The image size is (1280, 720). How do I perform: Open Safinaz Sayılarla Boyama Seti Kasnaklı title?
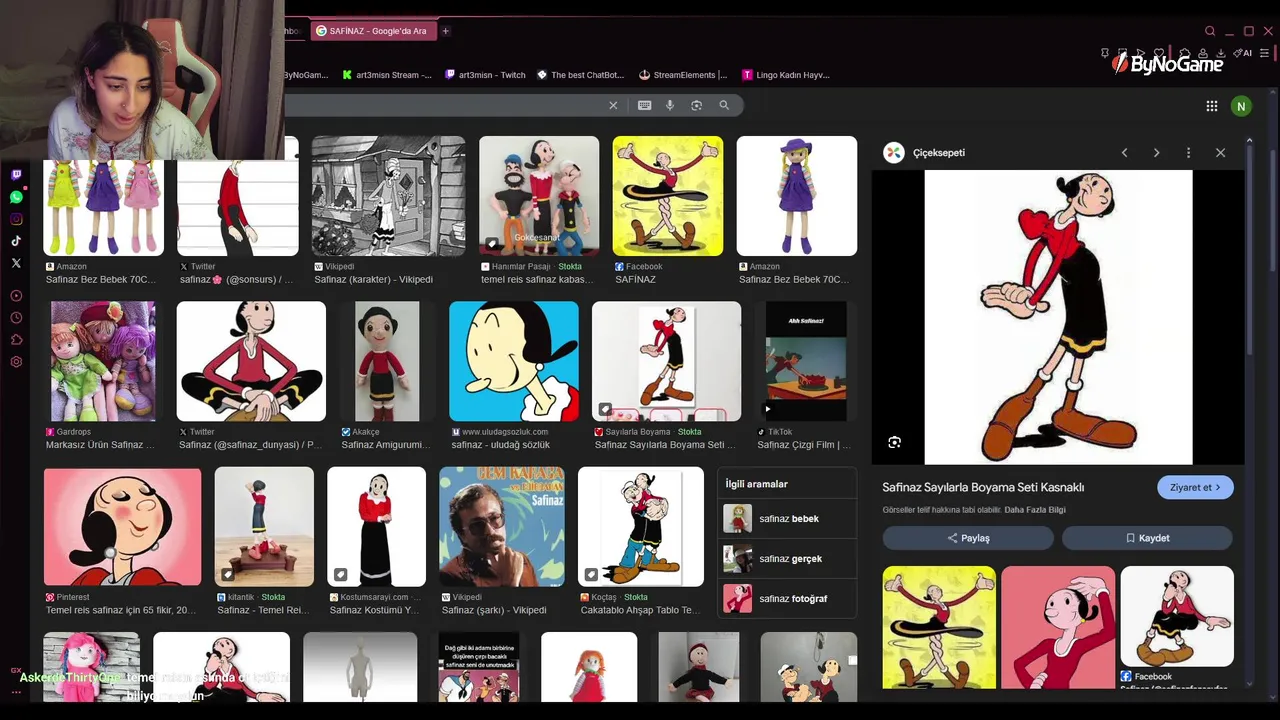coord(983,487)
